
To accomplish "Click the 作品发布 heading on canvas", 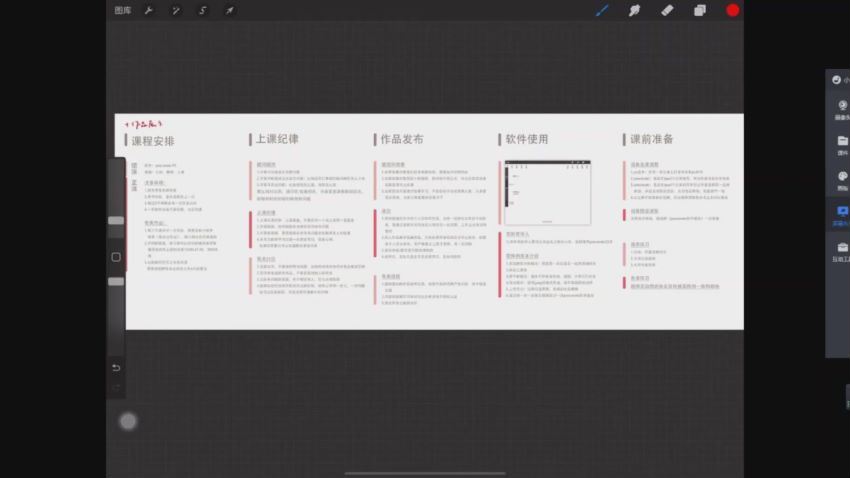I will point(402,139).
